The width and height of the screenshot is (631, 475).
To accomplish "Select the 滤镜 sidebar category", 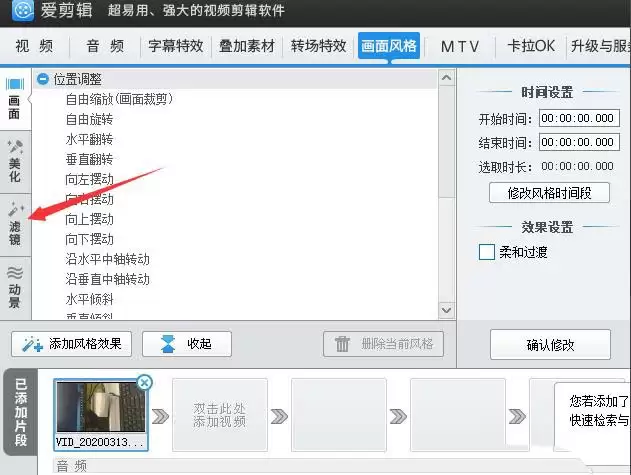I will [14, 225].
